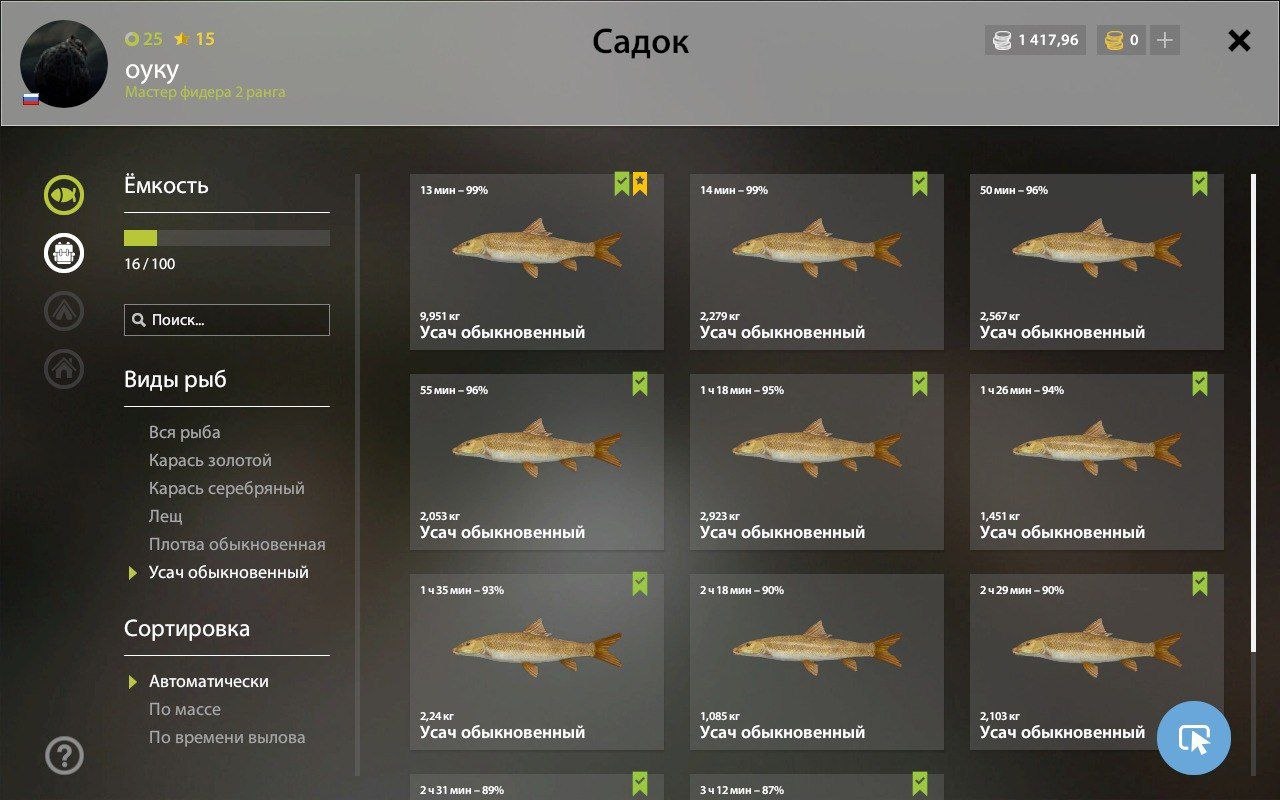Open the backpack inventory icon
The height and width of the screenshot is (800, 1280).
(64, 253)
